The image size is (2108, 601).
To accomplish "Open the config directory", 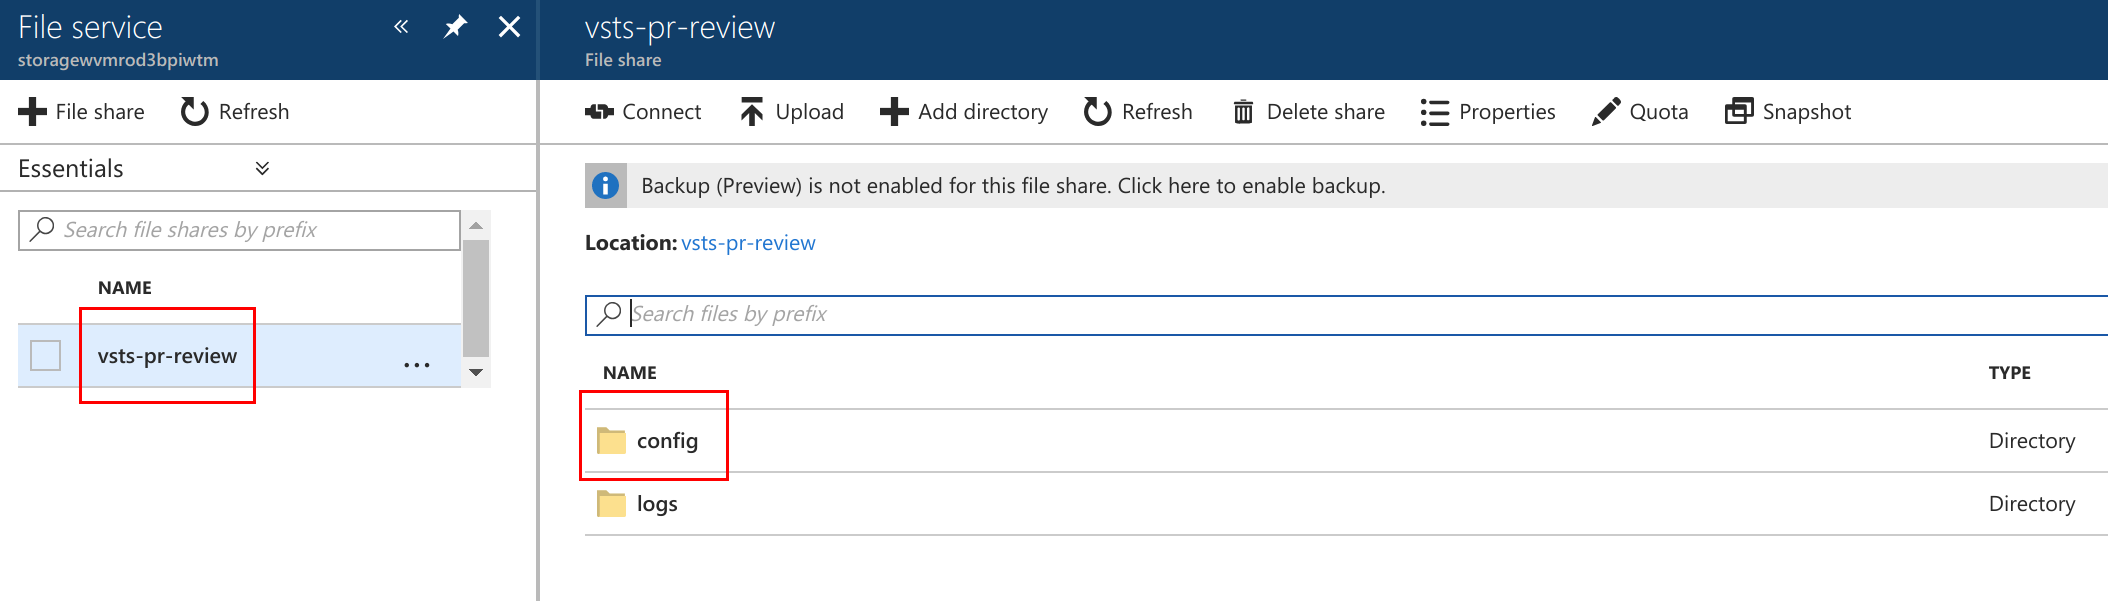I will coord(667,441).
